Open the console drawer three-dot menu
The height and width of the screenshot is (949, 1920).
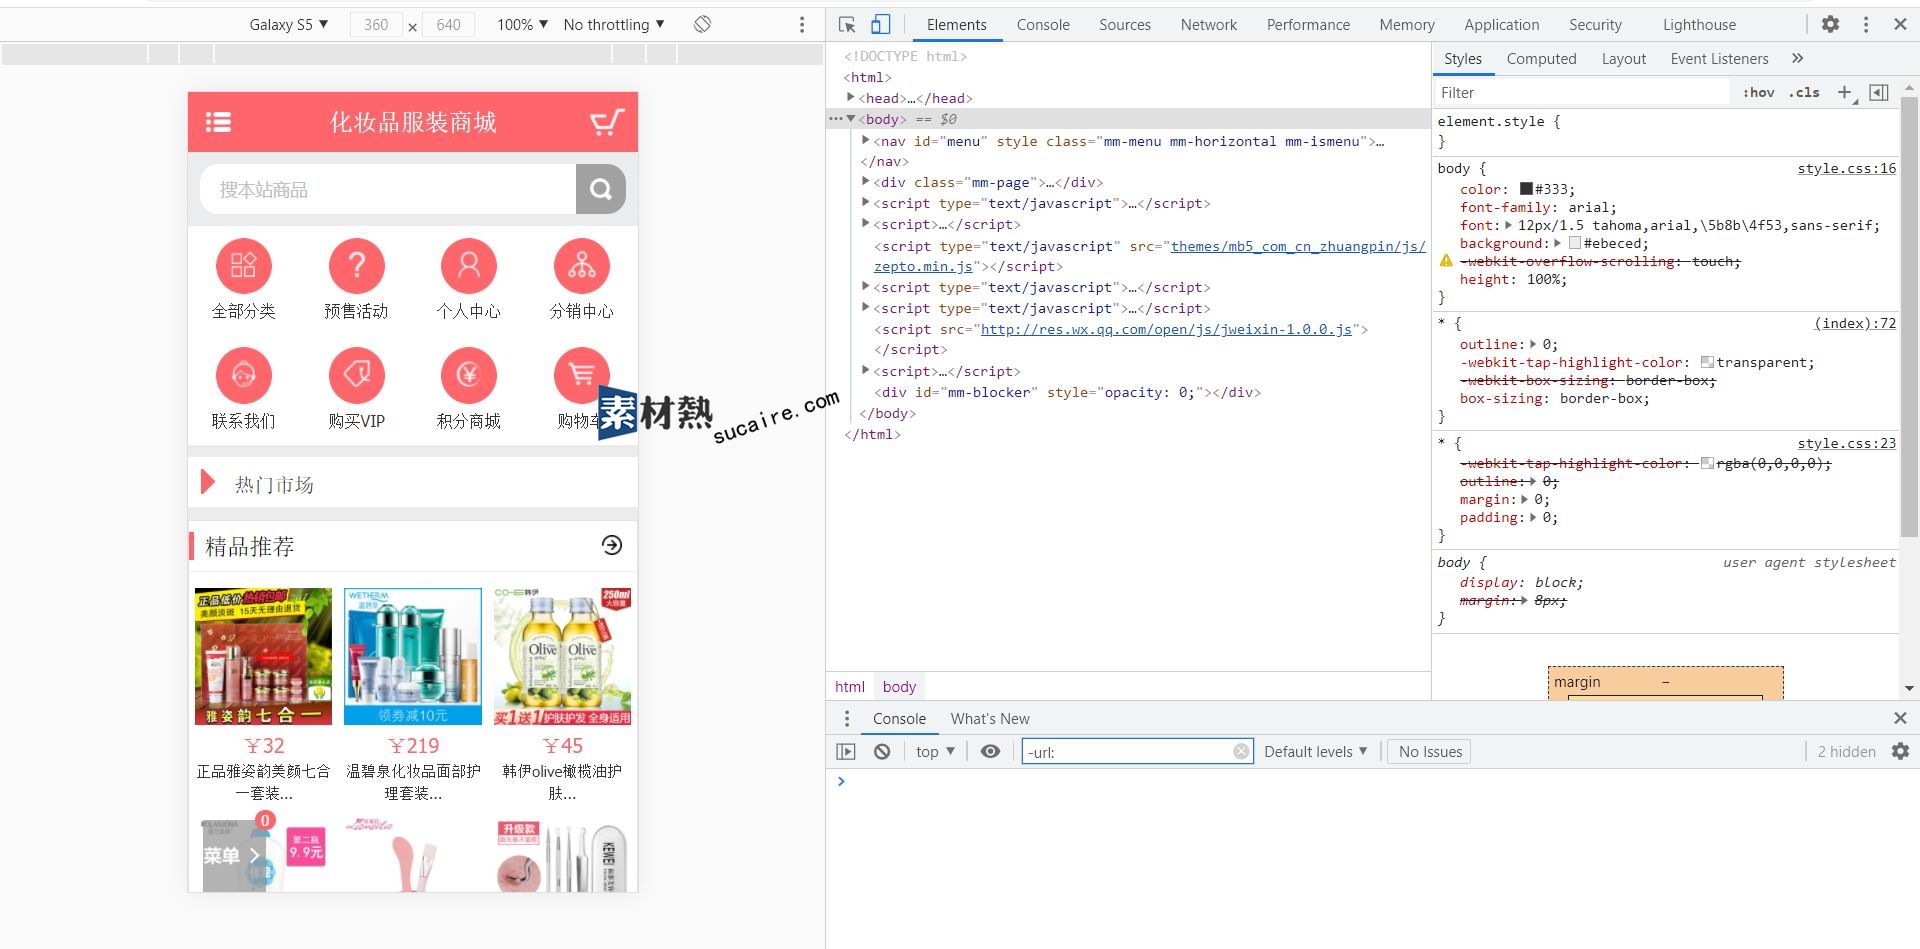click(847, 718)
